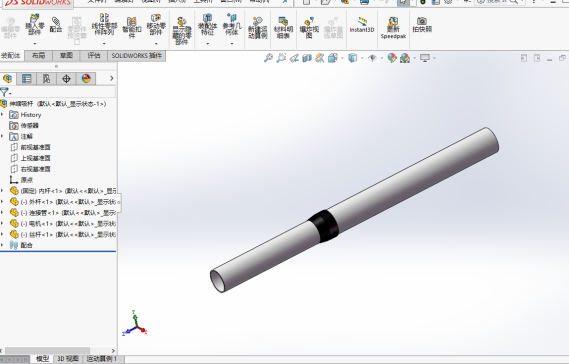Expand the (-) 外杆<1> component
The height and width of the screenshot is (364, 569).
point(2,201)
